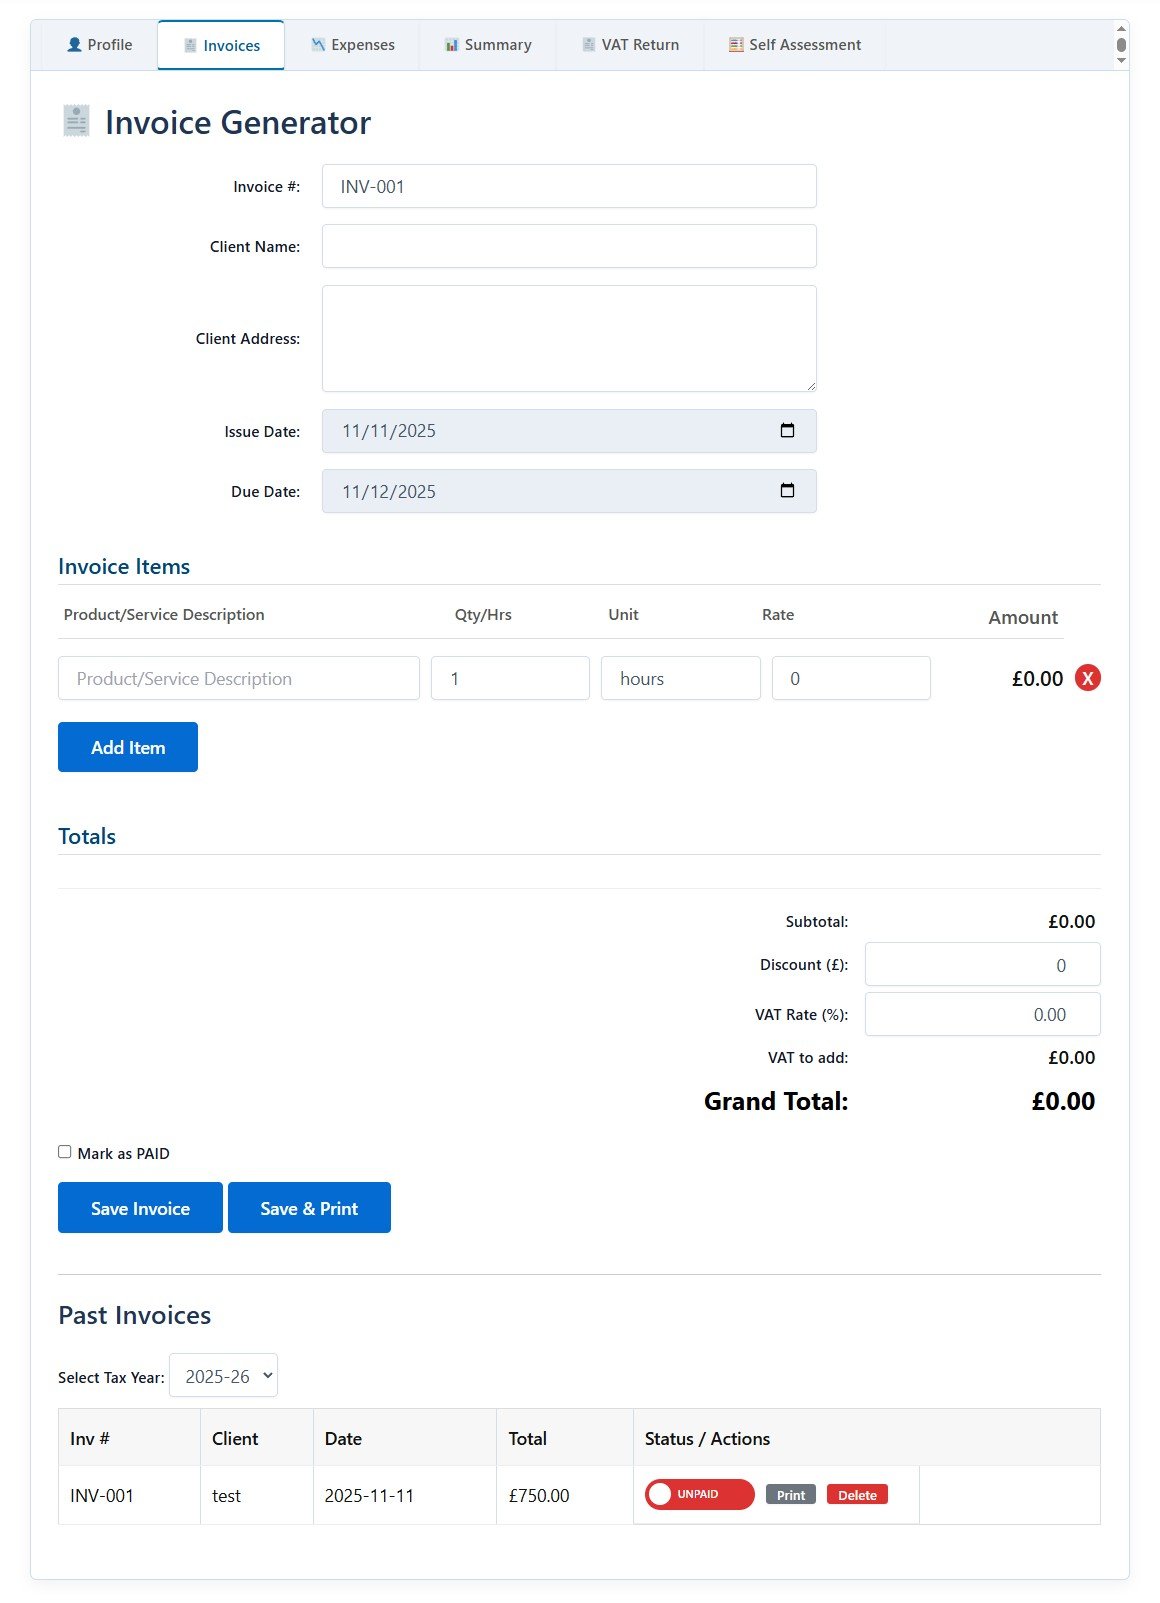1160x1603 pixels.
Task: Add a new invoice item
Action: tap(128, 747)
